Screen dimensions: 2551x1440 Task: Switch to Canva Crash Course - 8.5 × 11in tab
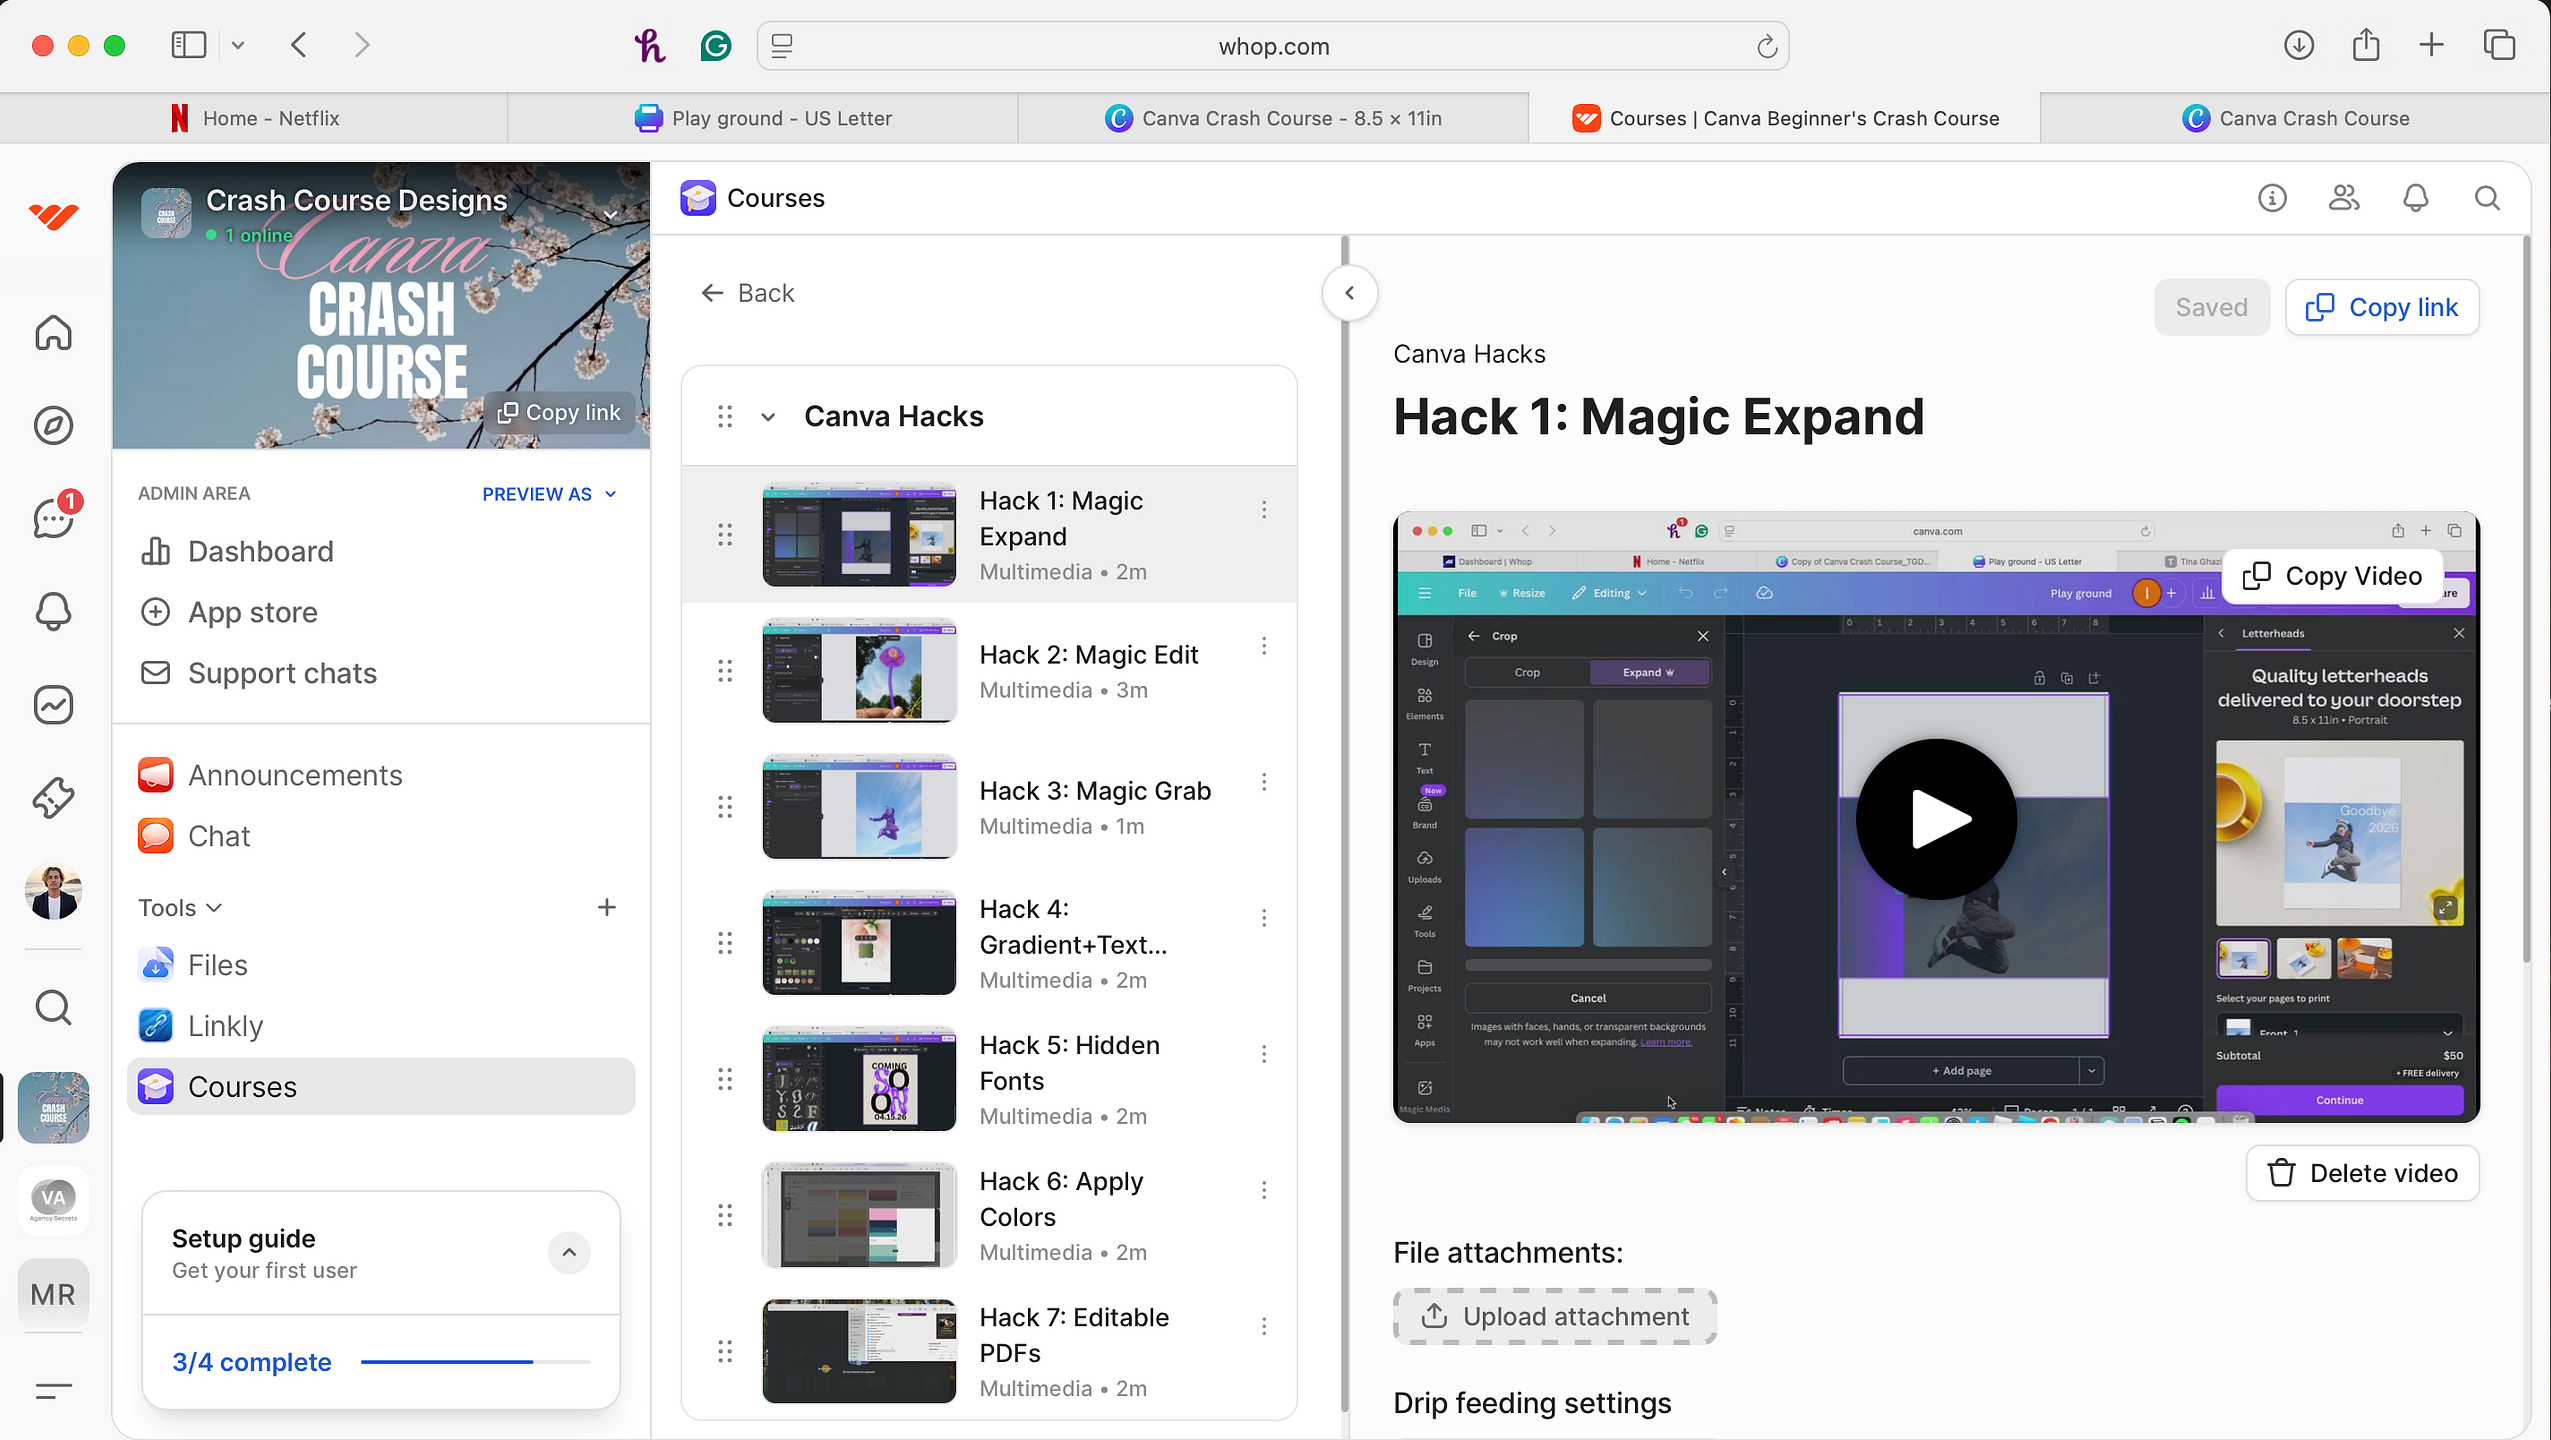click(1273, 118)
